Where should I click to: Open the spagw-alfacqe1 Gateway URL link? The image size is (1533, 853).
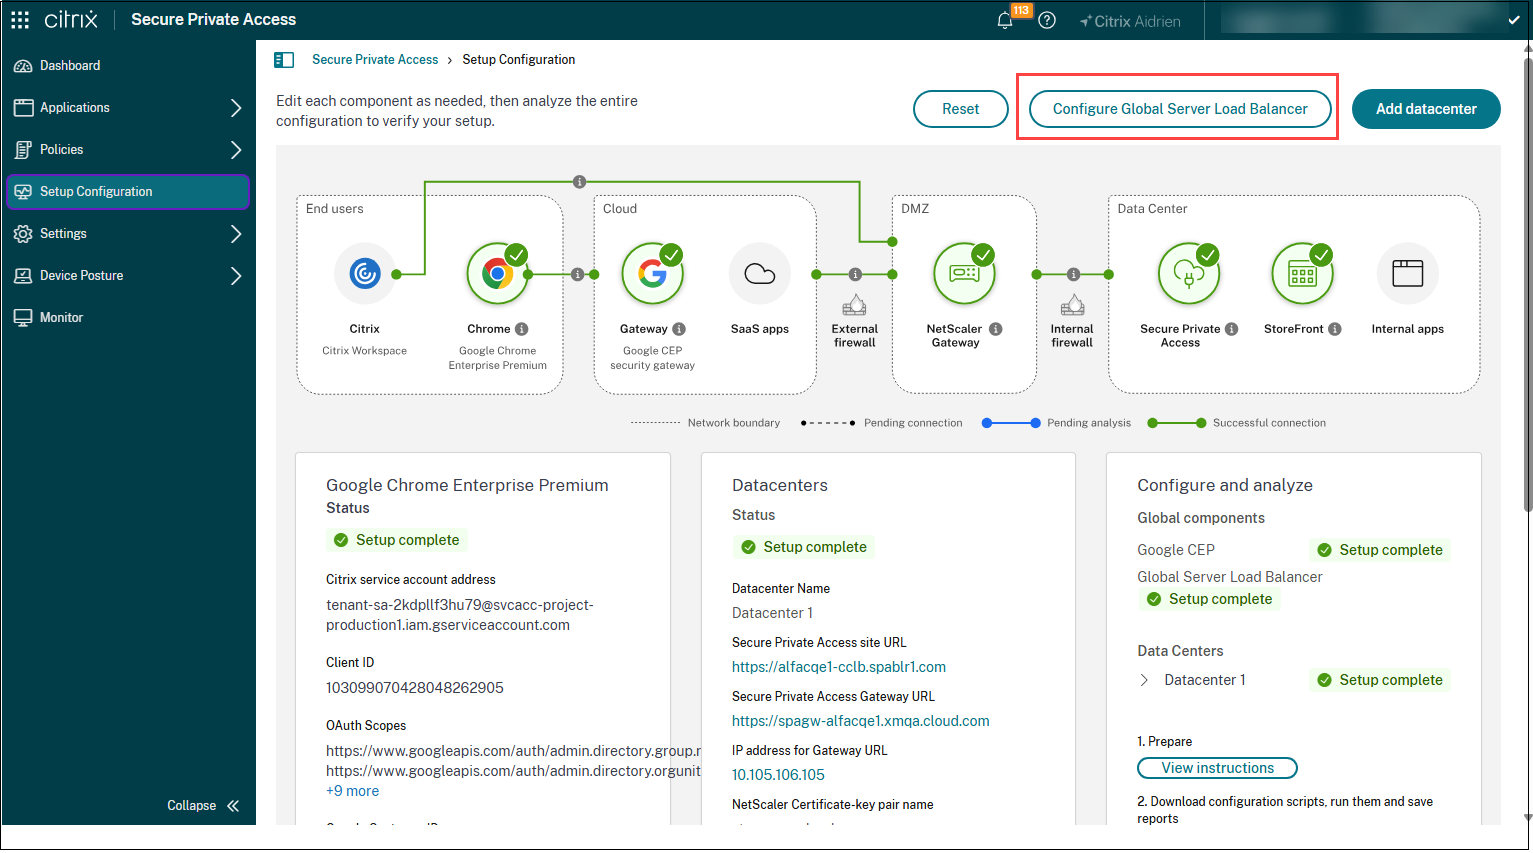point(861,721)
